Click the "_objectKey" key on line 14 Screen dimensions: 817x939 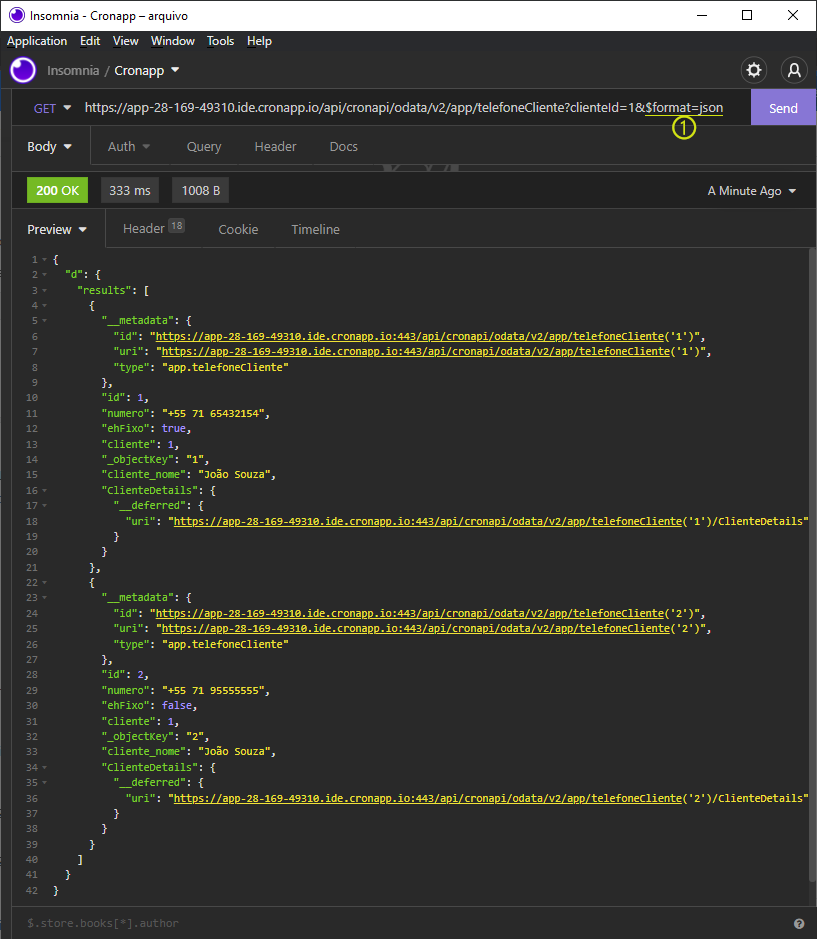point(138,460)
